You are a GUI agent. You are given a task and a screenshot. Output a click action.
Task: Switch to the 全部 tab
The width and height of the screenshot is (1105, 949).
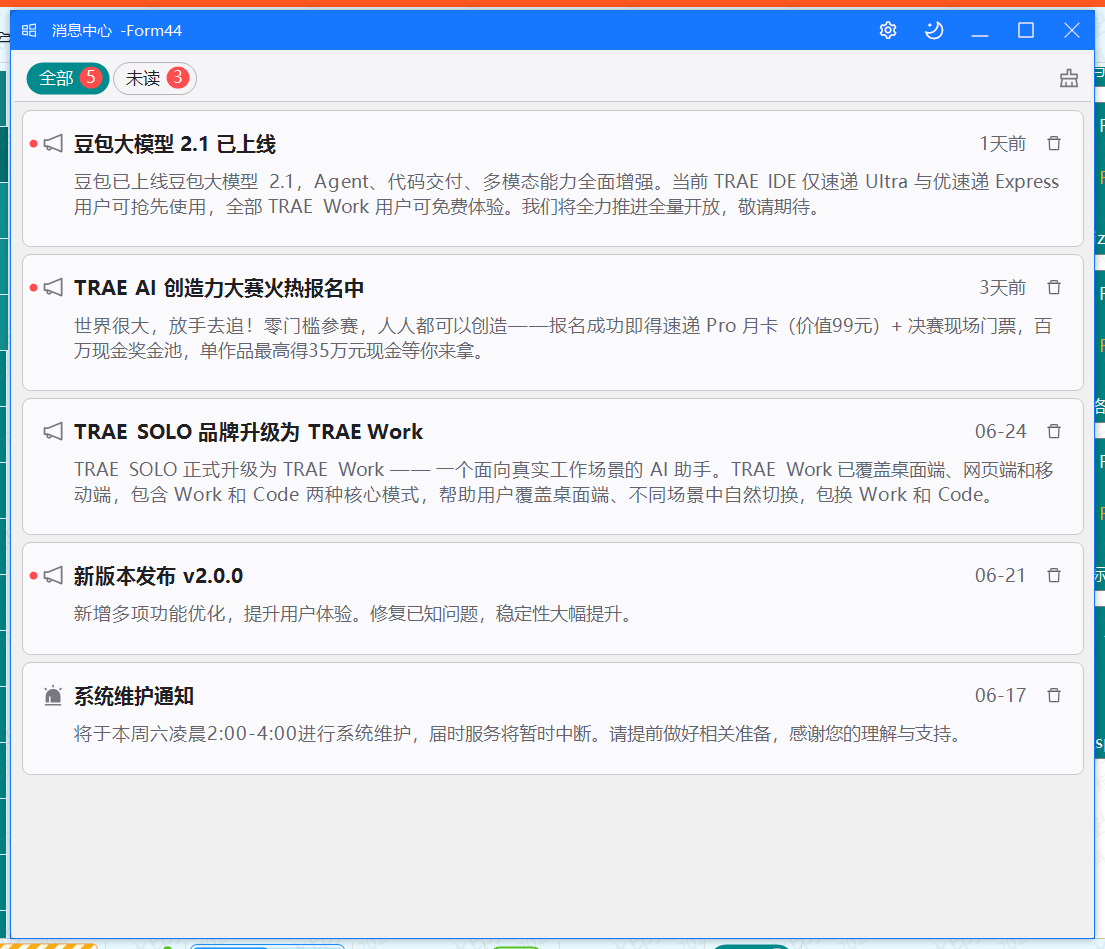[68, 78]
